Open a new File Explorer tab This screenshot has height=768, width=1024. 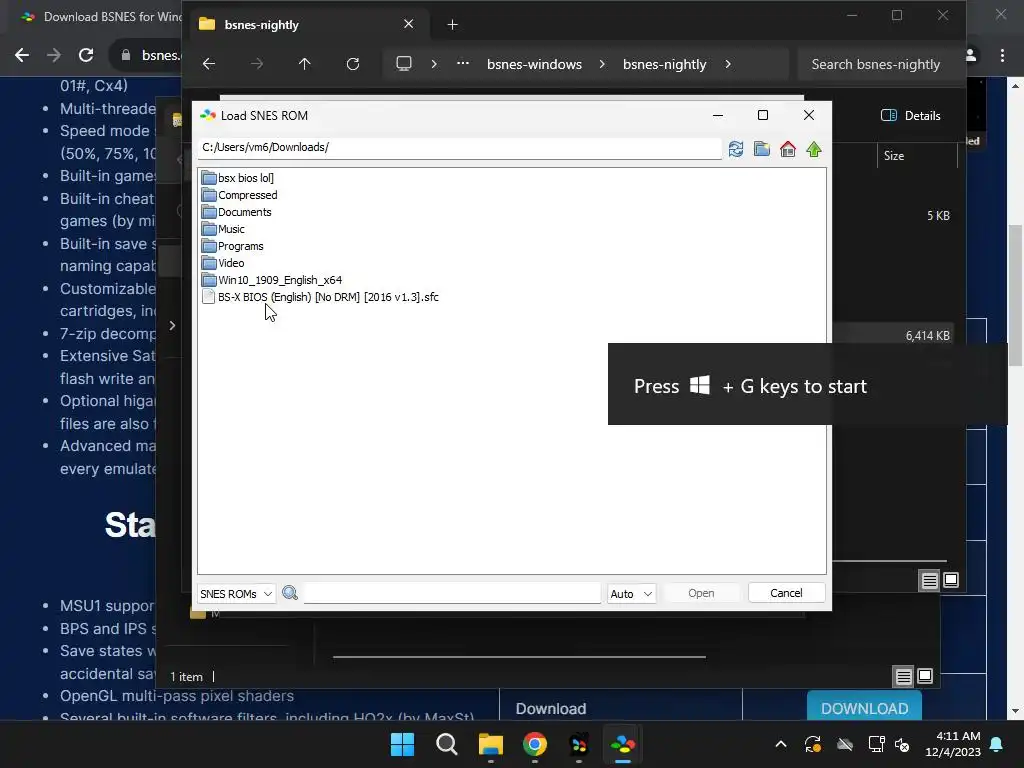pyautogui.click(x=453, y=25)
